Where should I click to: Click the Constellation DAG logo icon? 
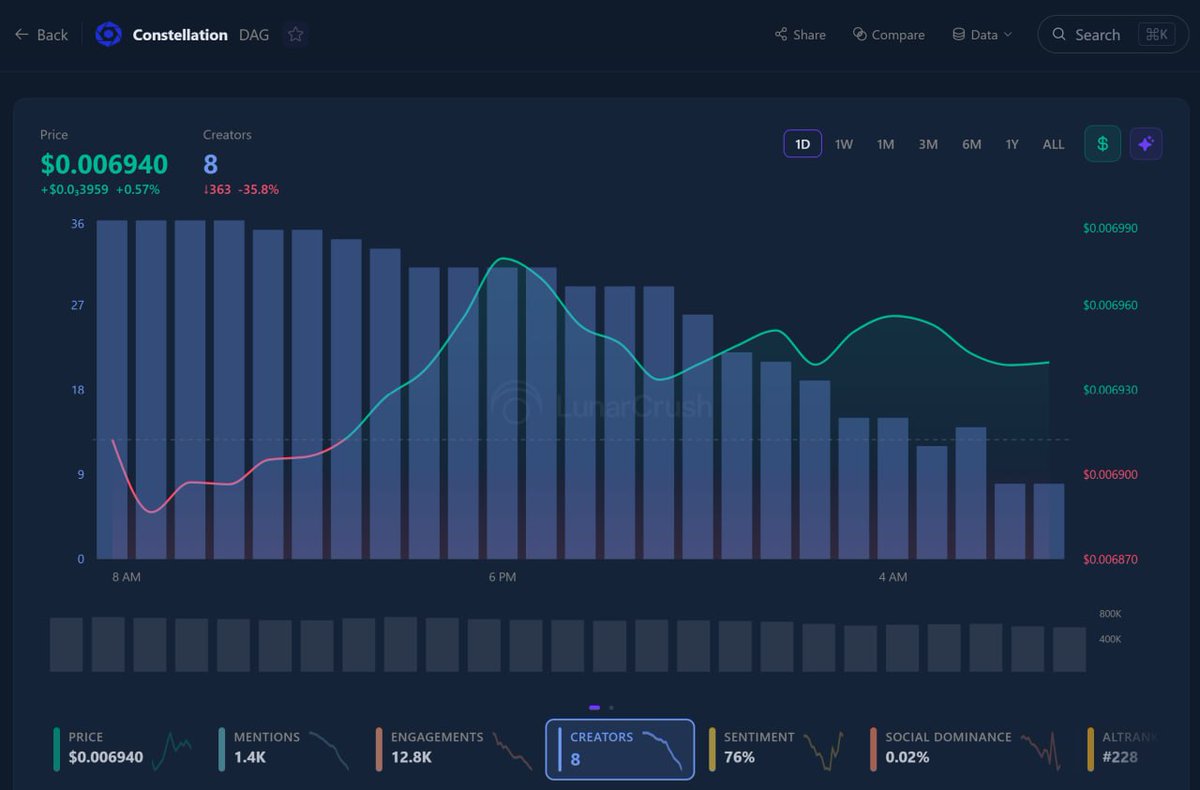tap(108, 34)
